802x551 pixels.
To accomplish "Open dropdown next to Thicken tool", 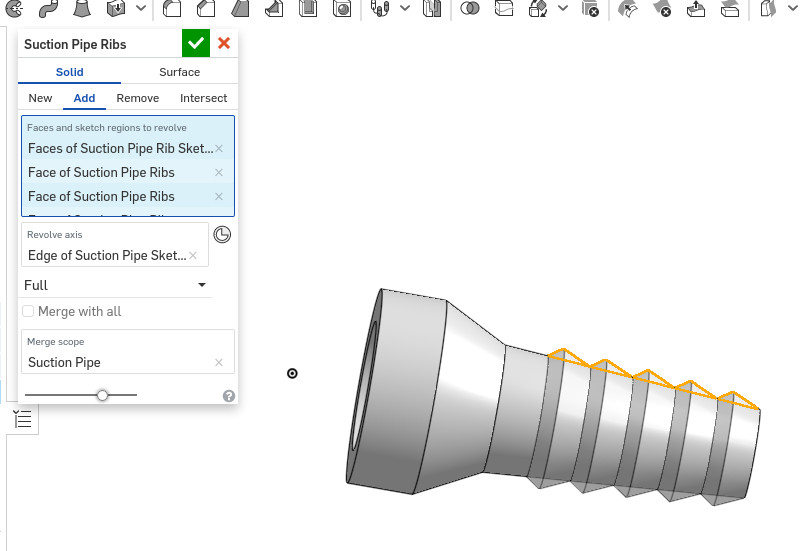I will coord(141,8).
